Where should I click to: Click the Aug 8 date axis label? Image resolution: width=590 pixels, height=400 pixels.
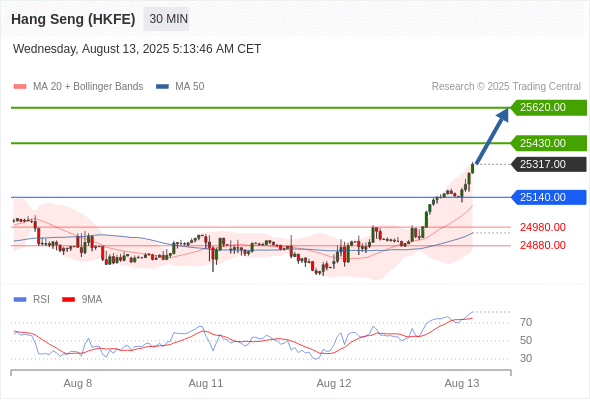[78, 383]
